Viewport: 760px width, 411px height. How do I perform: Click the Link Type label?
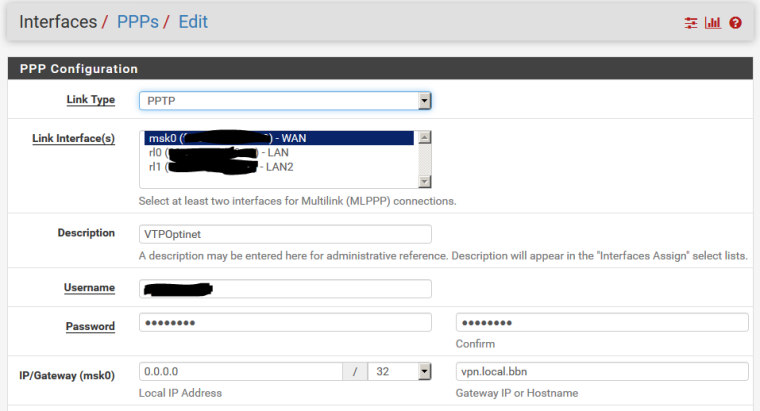pos(91,99)
